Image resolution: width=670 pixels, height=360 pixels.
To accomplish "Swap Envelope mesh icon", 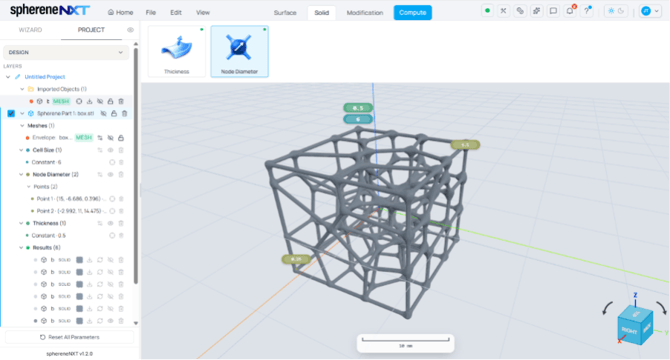I will pyautogui.click(x=100, y=138).
